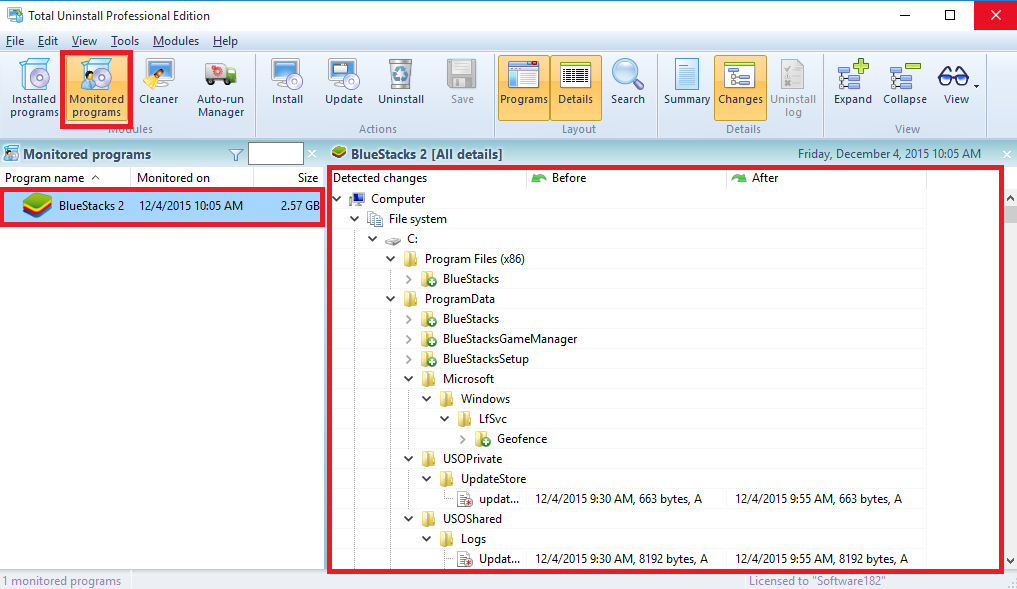This screenshot has height=589, width=1017.
Task: Expand BlueStacks under Program Files (x86)
Action: point(409,279)
